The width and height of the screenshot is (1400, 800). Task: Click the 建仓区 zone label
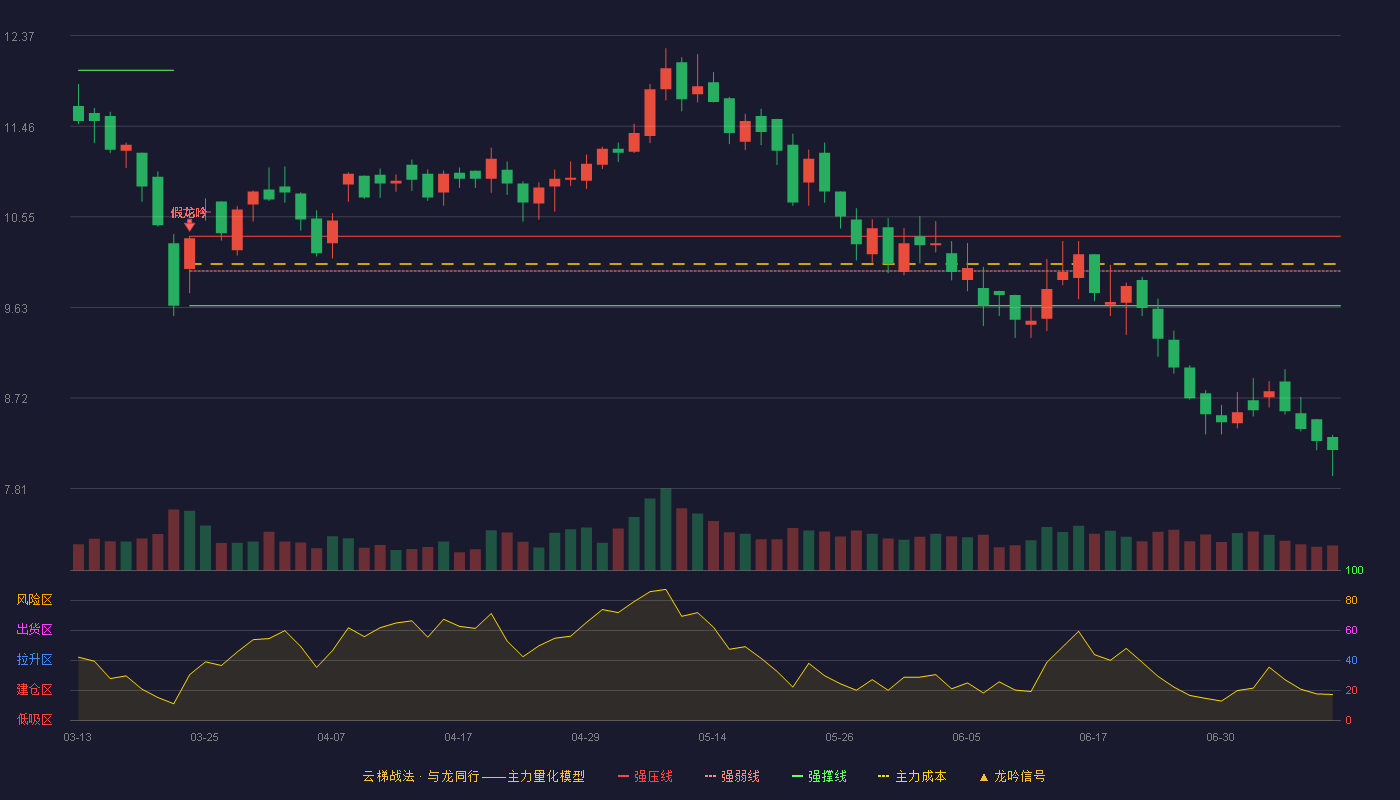click(34, 690)
